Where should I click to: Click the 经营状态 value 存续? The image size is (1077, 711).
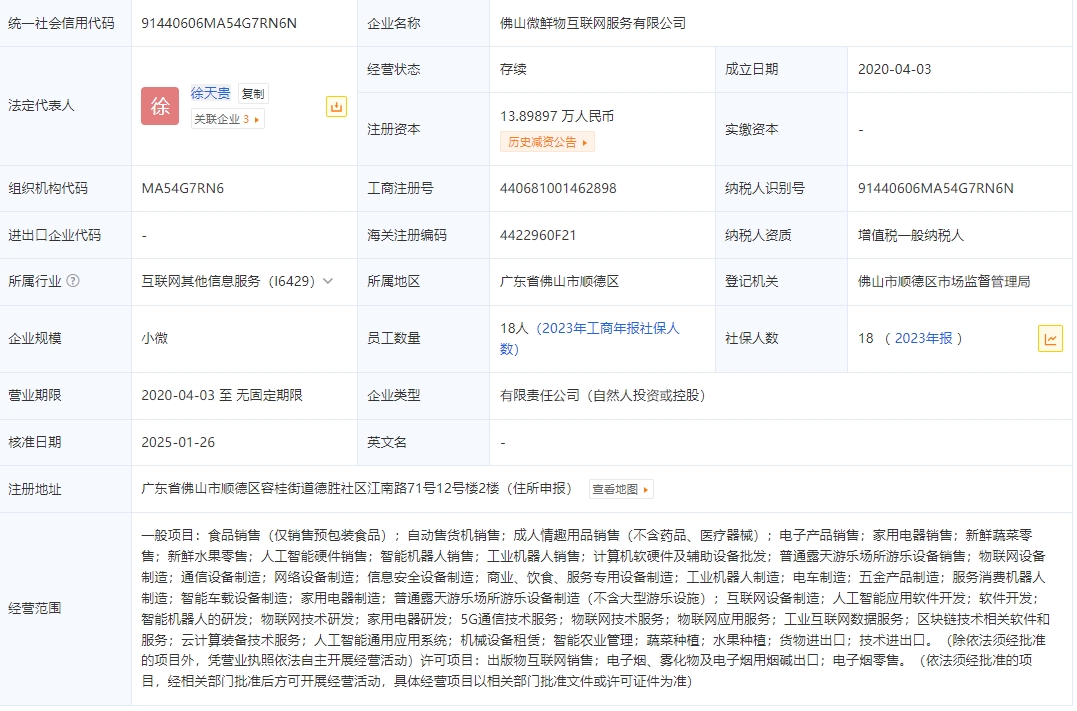(513, 69)
